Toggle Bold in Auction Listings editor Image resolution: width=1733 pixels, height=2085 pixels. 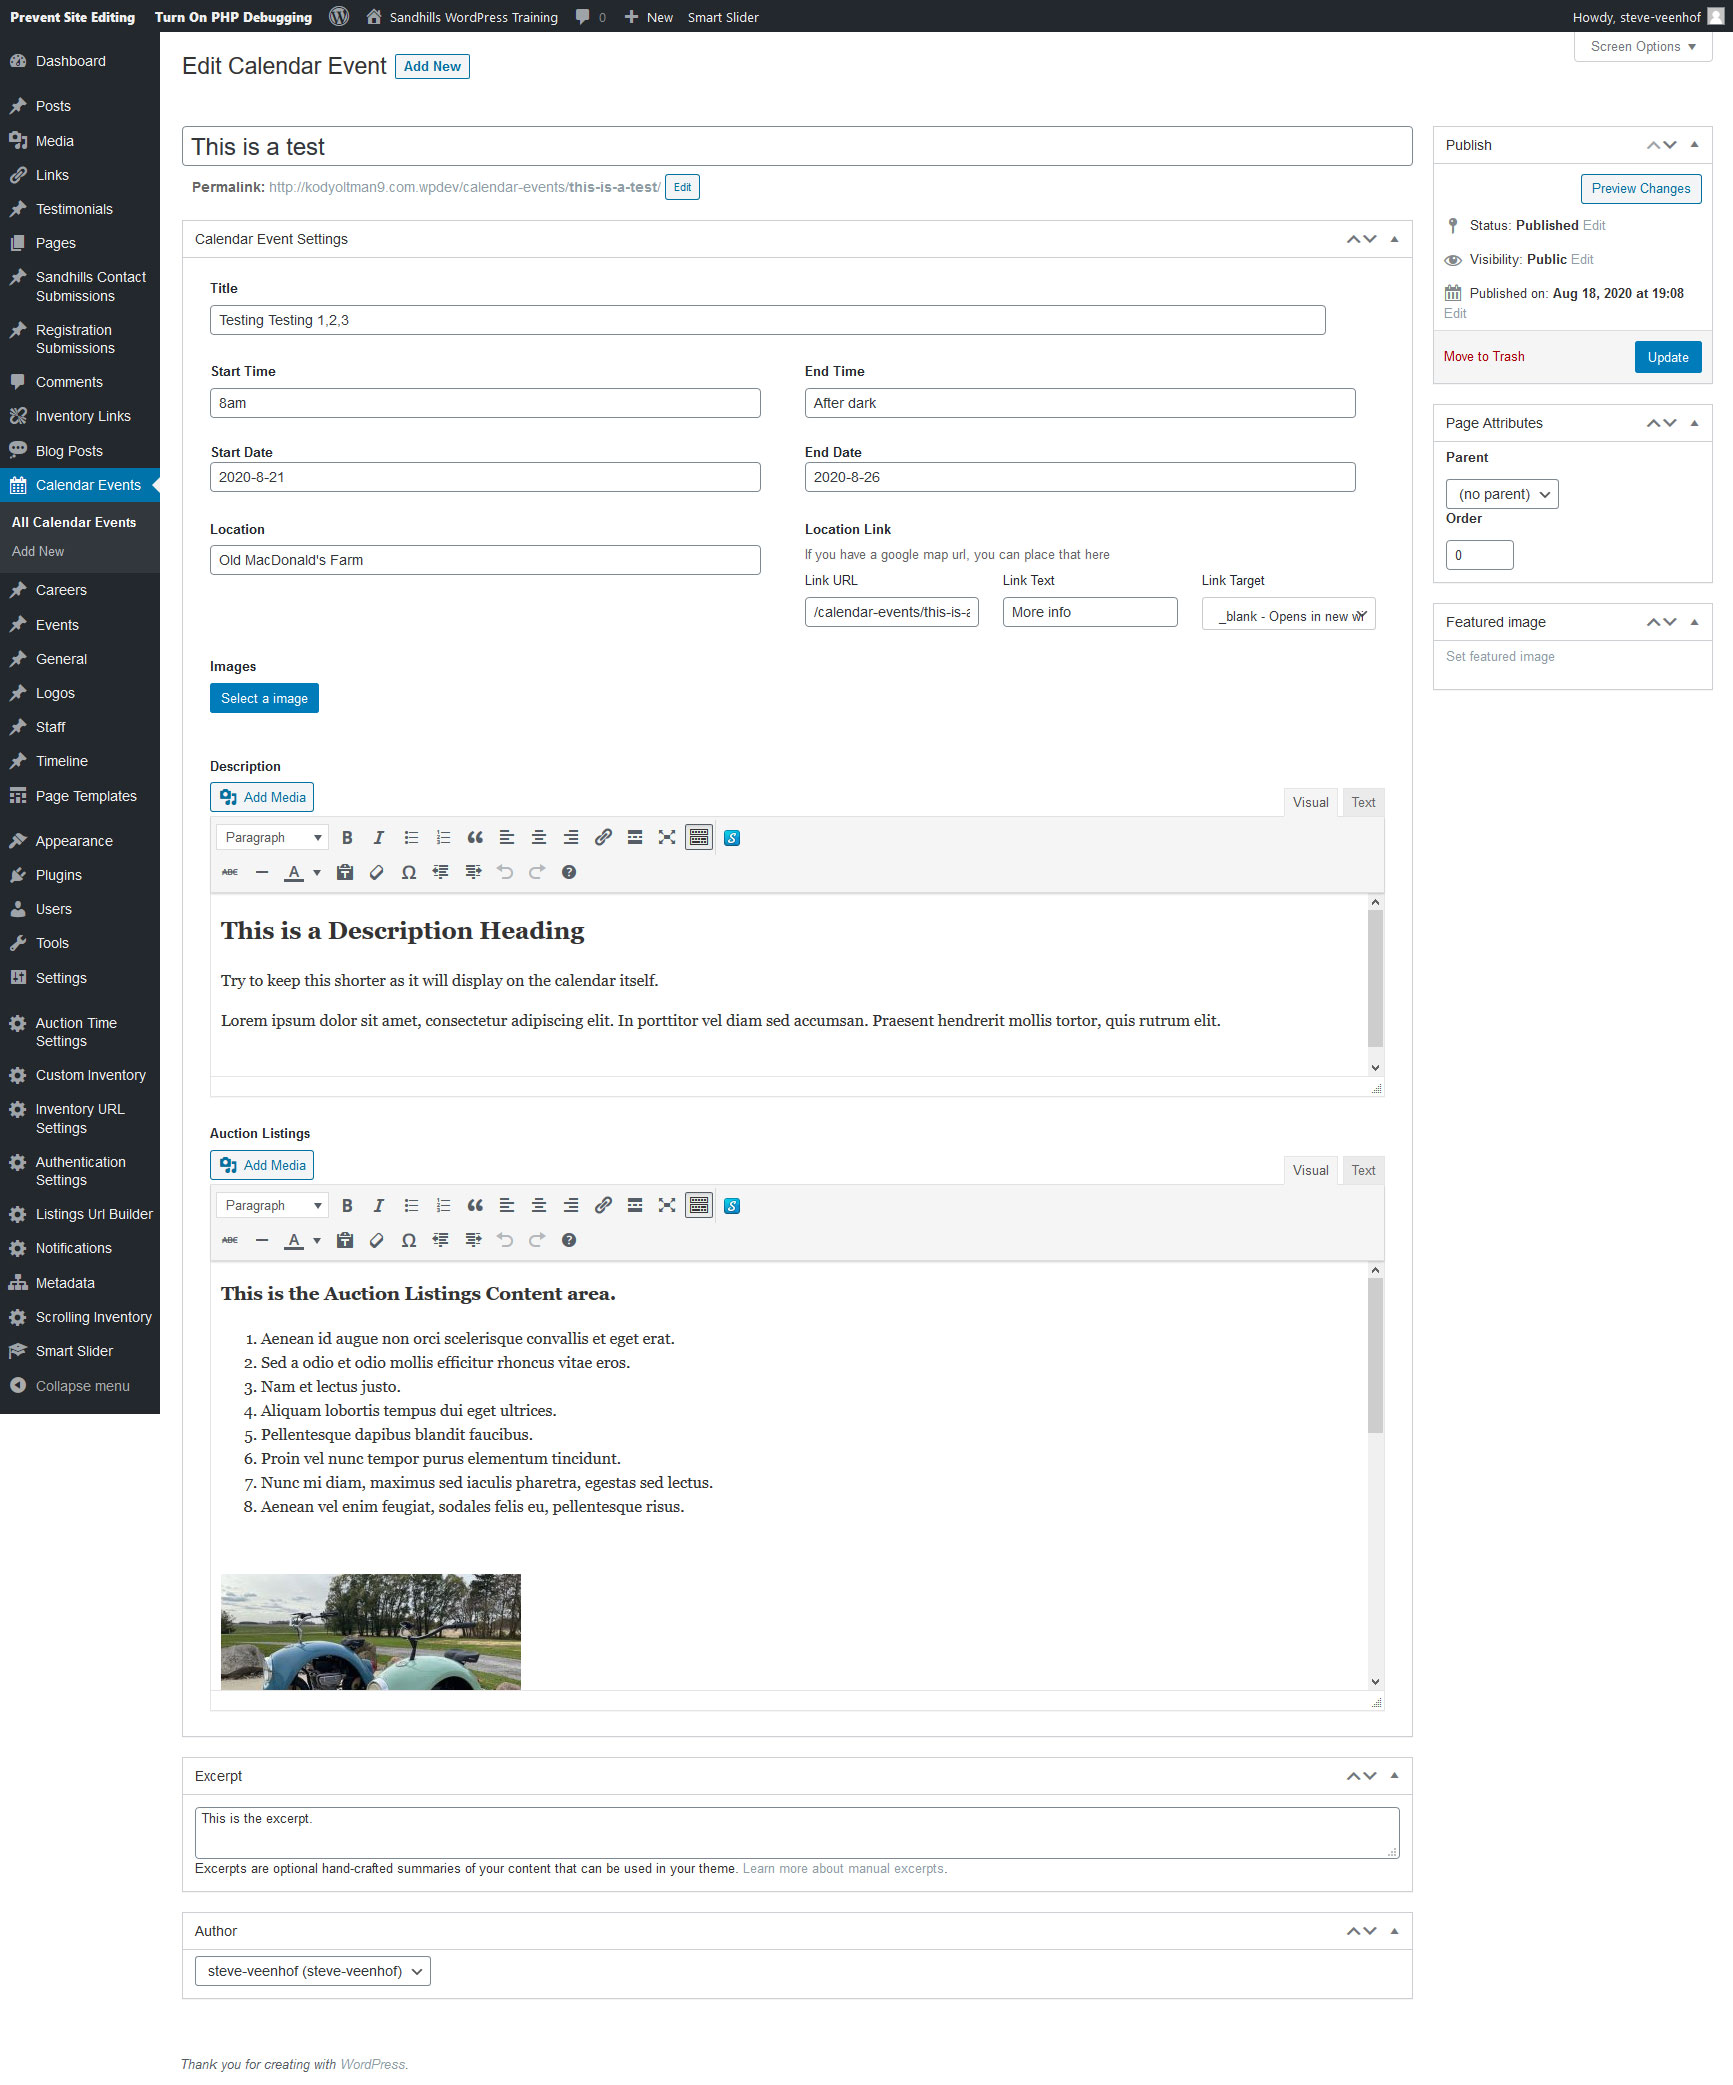point(347,1206)
